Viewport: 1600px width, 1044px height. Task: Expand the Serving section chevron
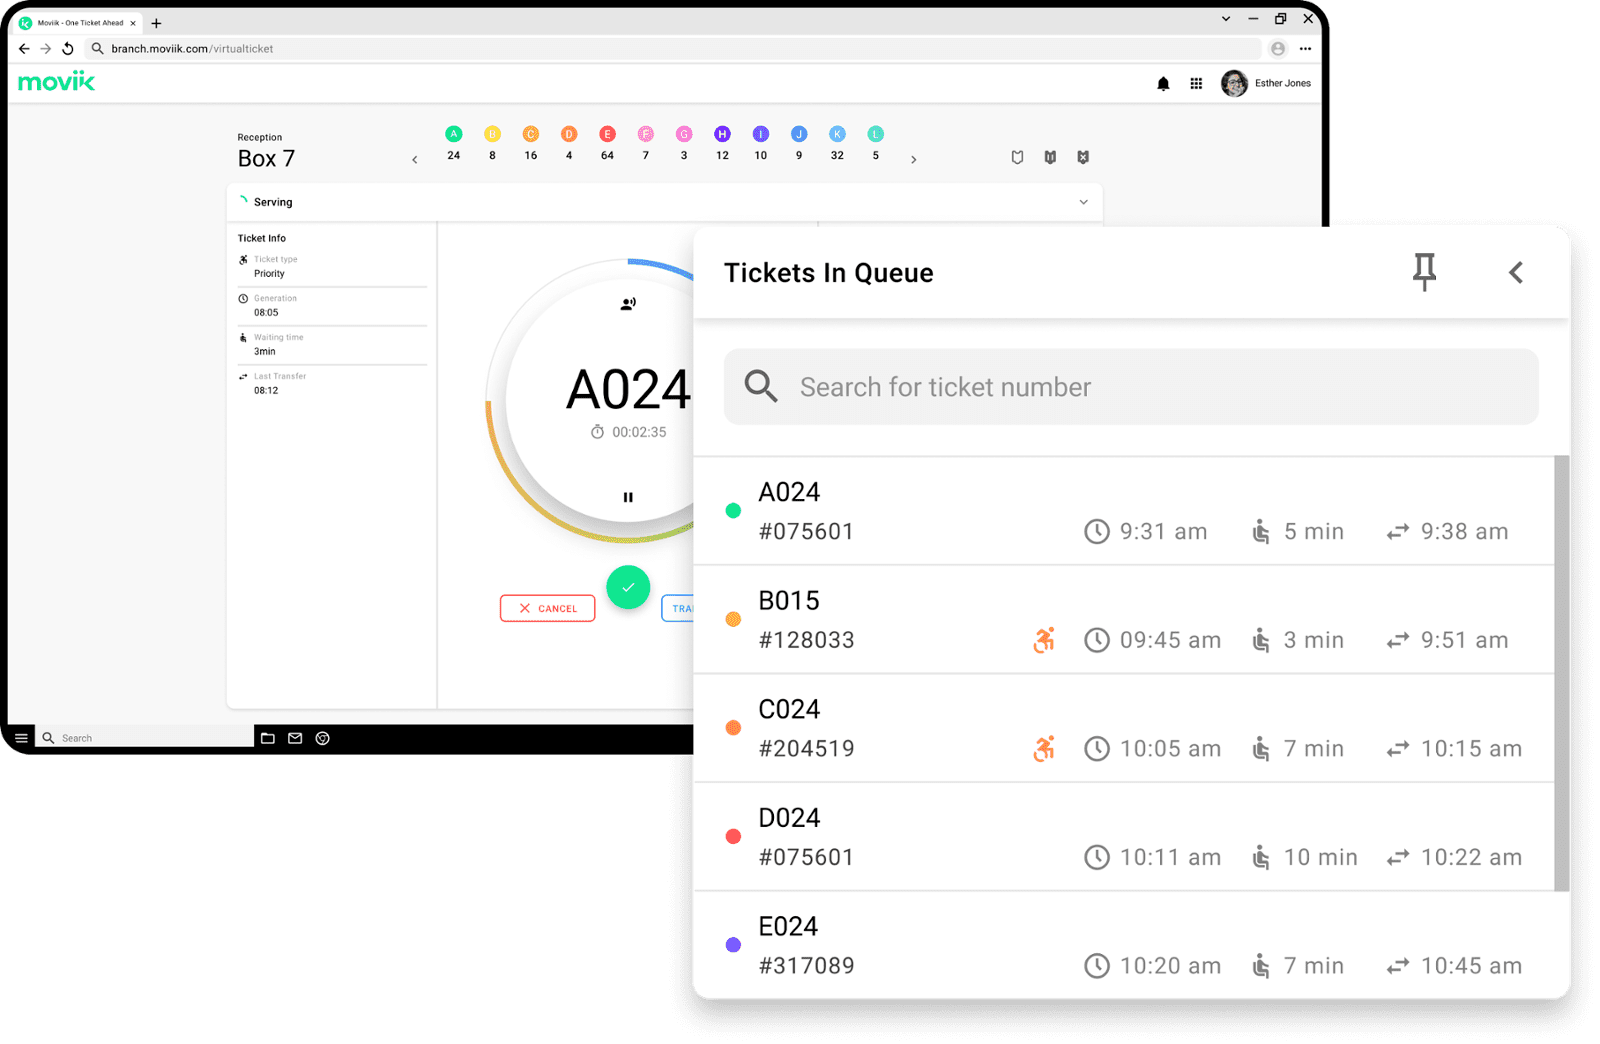pyautogui.click(x=1083, y=202)
